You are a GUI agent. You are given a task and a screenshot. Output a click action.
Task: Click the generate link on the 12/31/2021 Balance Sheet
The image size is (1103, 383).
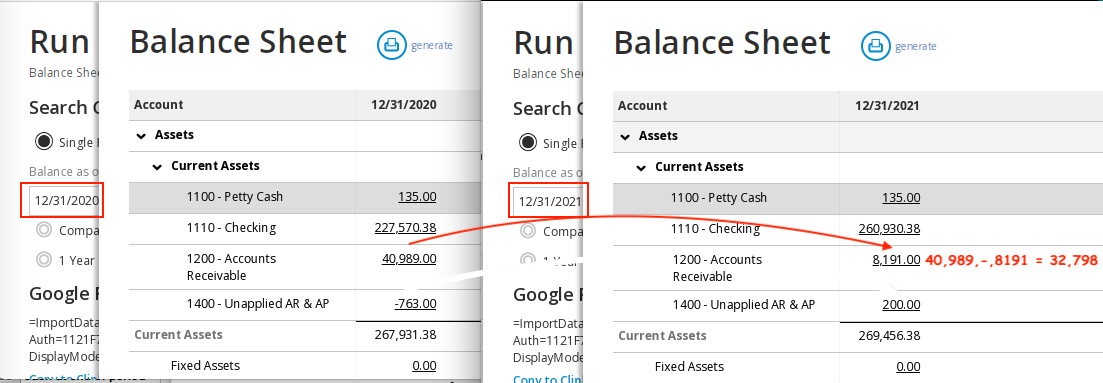(x=916, y=46)
